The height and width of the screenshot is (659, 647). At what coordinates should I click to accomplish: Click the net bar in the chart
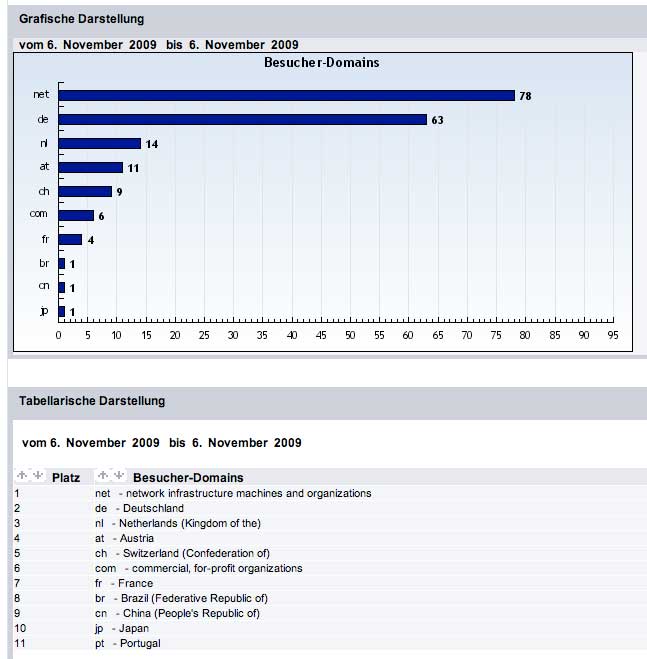286,95
